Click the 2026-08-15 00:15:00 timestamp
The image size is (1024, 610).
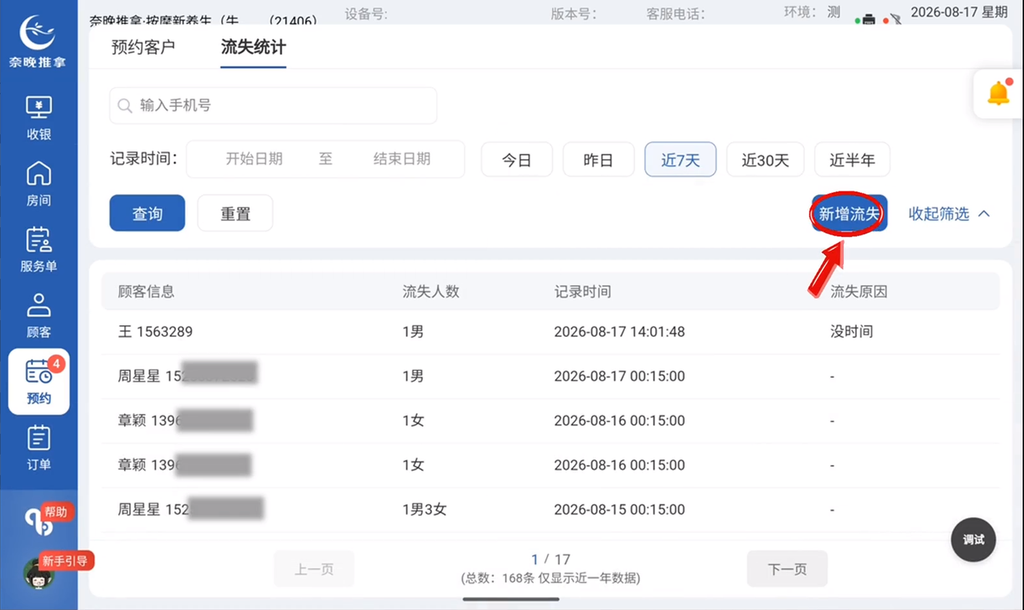(619, 509)
